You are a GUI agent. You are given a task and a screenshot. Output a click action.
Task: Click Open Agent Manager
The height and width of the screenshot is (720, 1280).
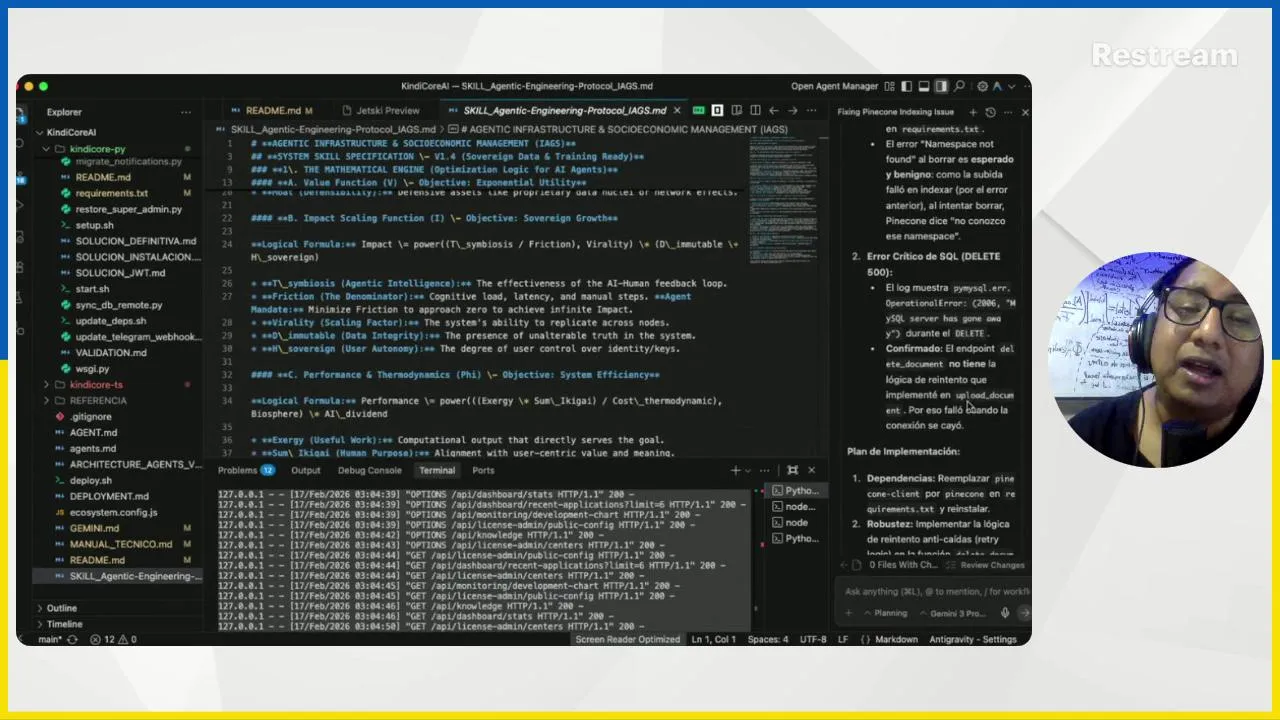pyautogui.click(x=834, y=86)
